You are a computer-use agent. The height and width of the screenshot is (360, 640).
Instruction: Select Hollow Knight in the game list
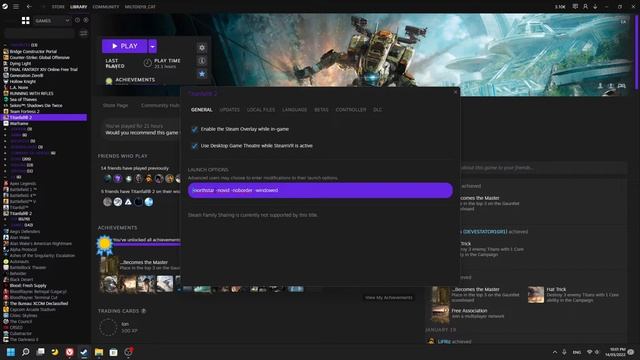point(22,82)
